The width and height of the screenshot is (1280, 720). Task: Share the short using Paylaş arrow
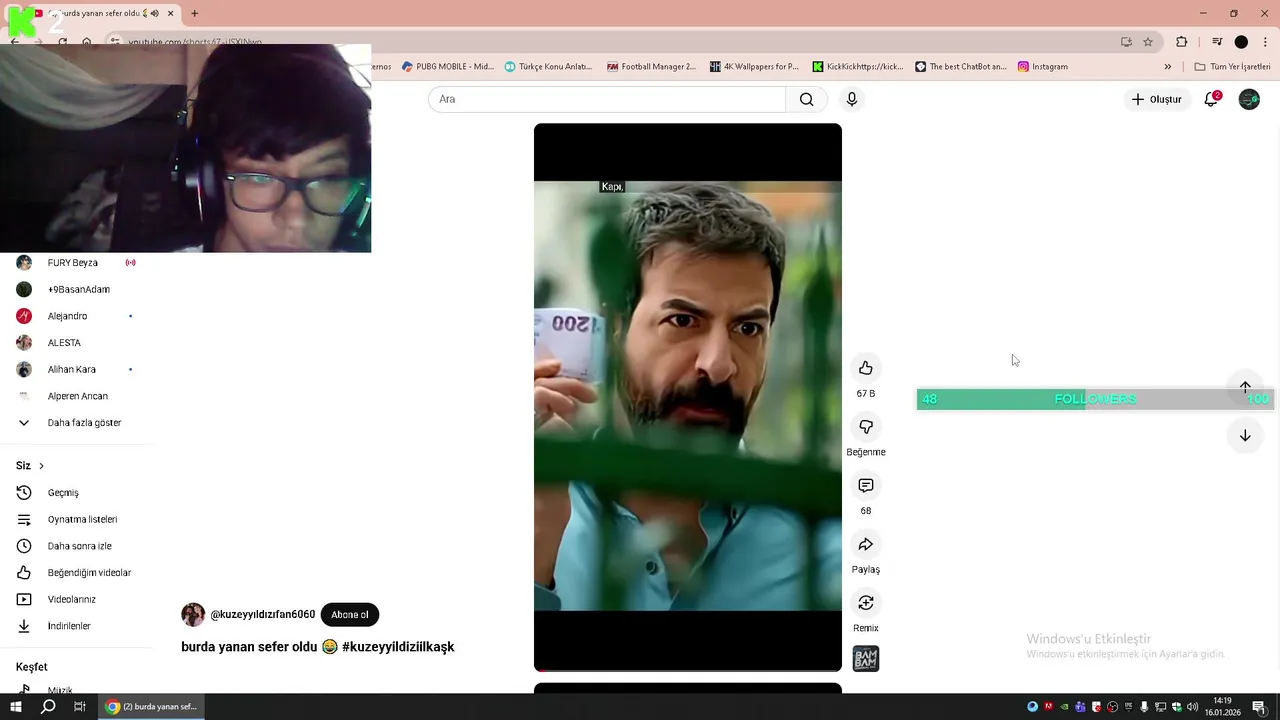pos(866,544)
